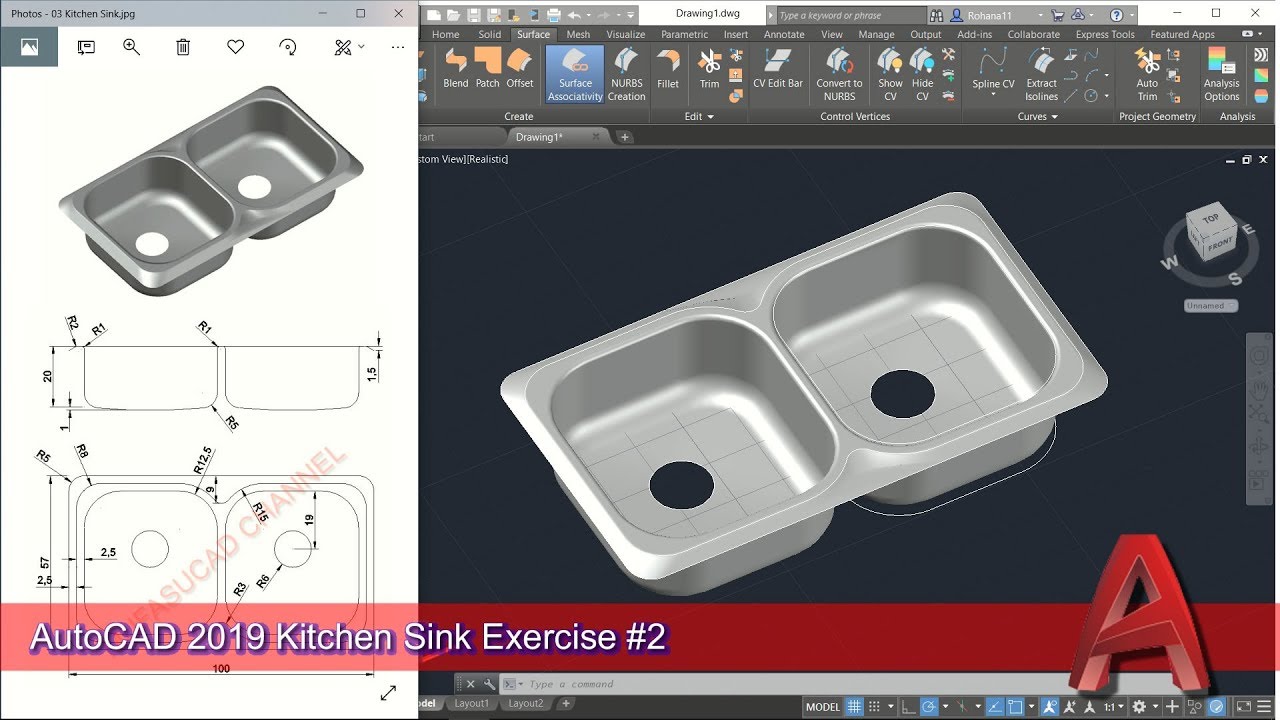
Task: Add a new drawing tab
Action: pos(625,137)
